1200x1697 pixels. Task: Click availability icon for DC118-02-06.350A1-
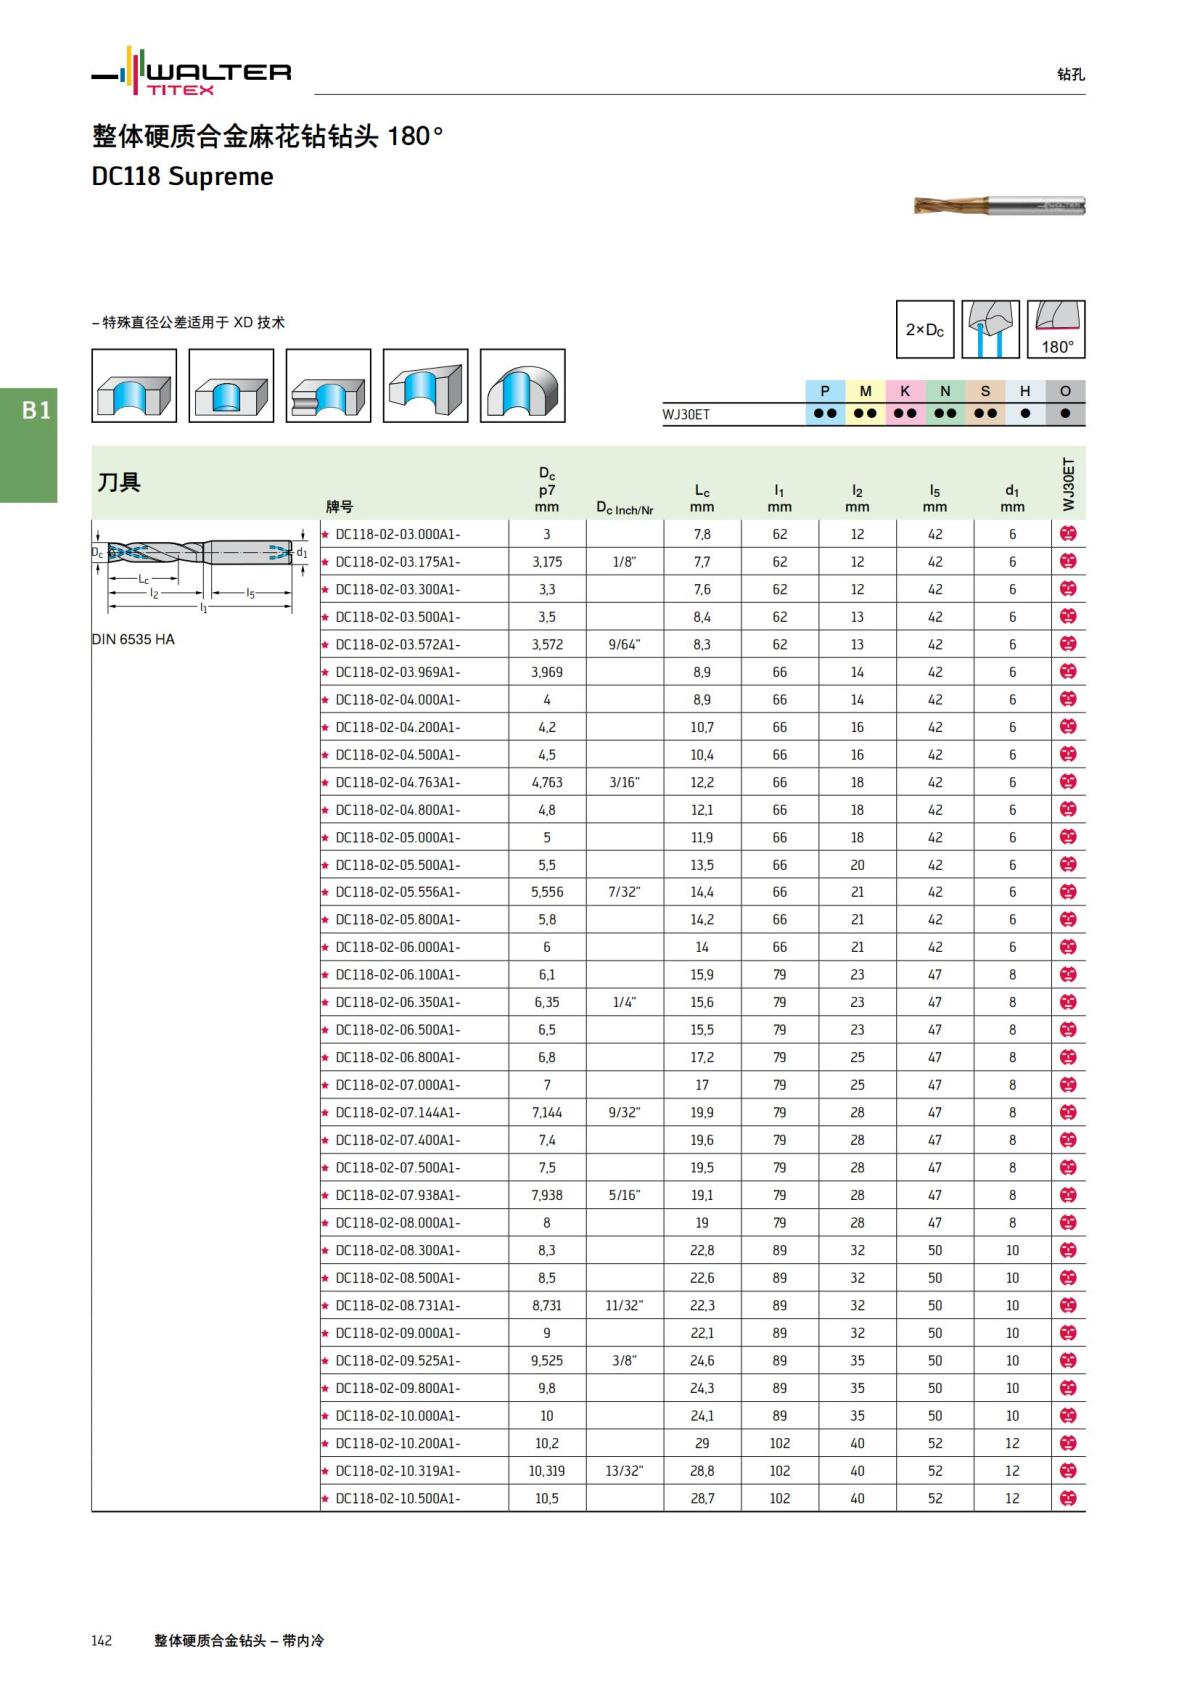tap(1068, 1002)
